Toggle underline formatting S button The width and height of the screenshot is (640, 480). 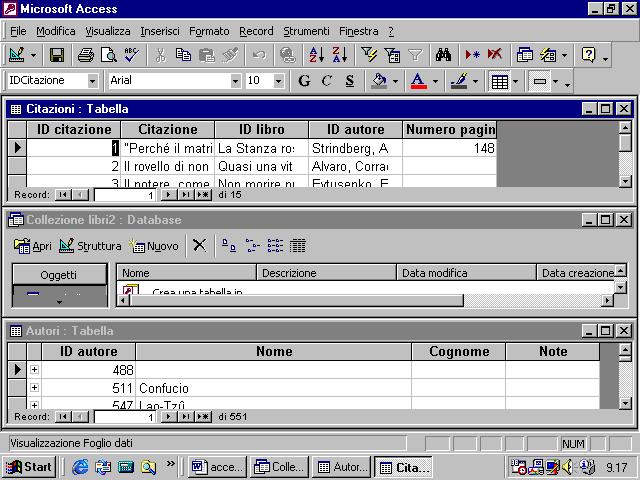(349, 81)
